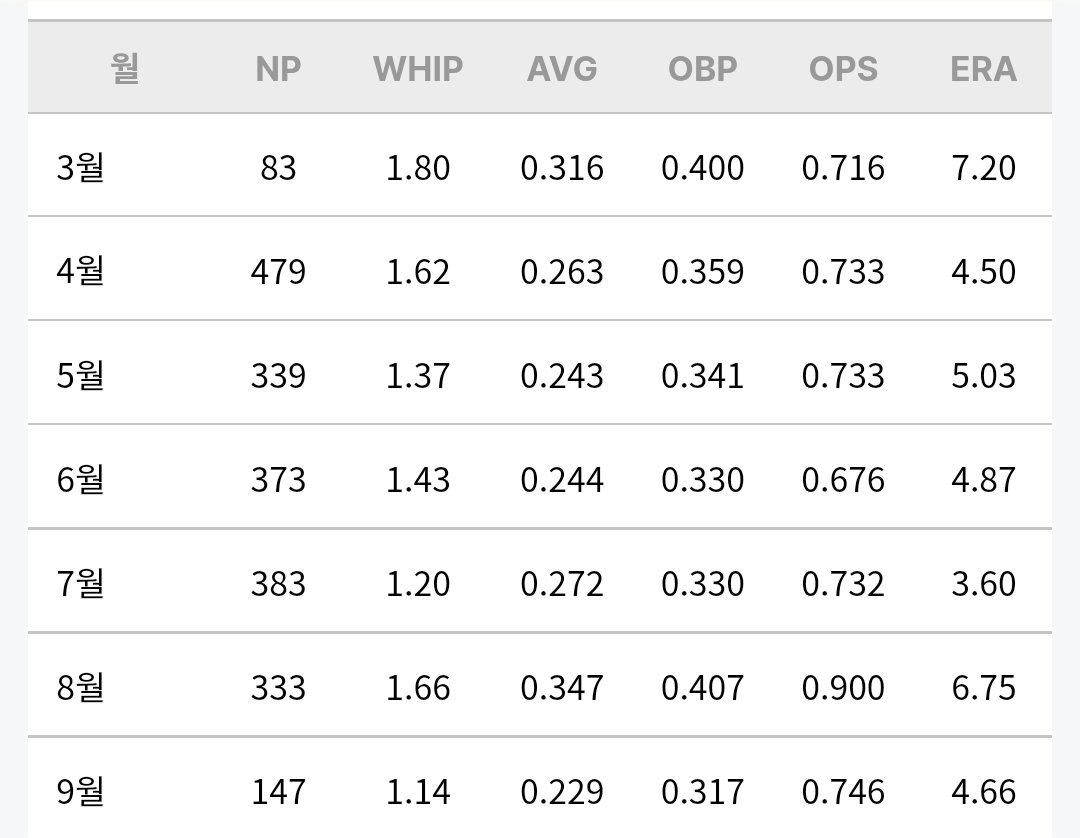The image size is (1080, 838).
Task: Sort by the ERA column header
Action: pyautogui.click(x=984, y=69)
